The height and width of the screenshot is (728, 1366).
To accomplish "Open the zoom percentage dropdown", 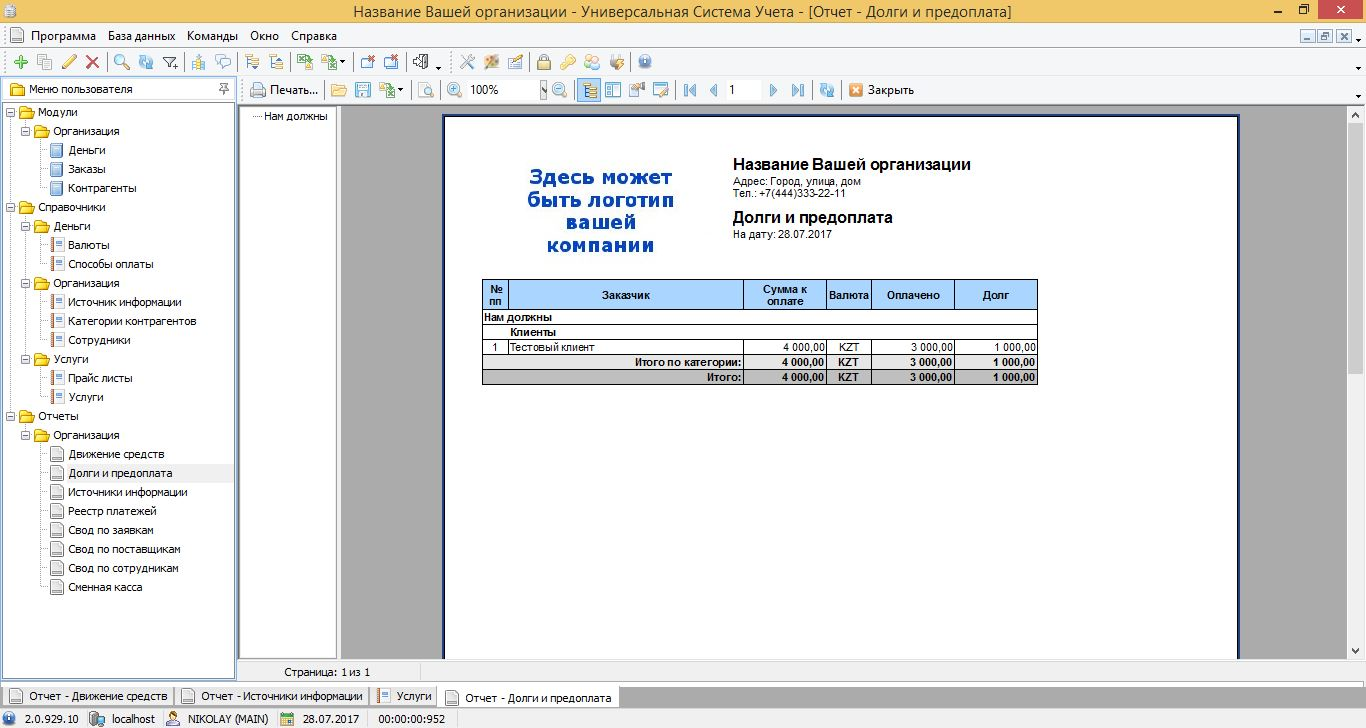I will [544, 90].
